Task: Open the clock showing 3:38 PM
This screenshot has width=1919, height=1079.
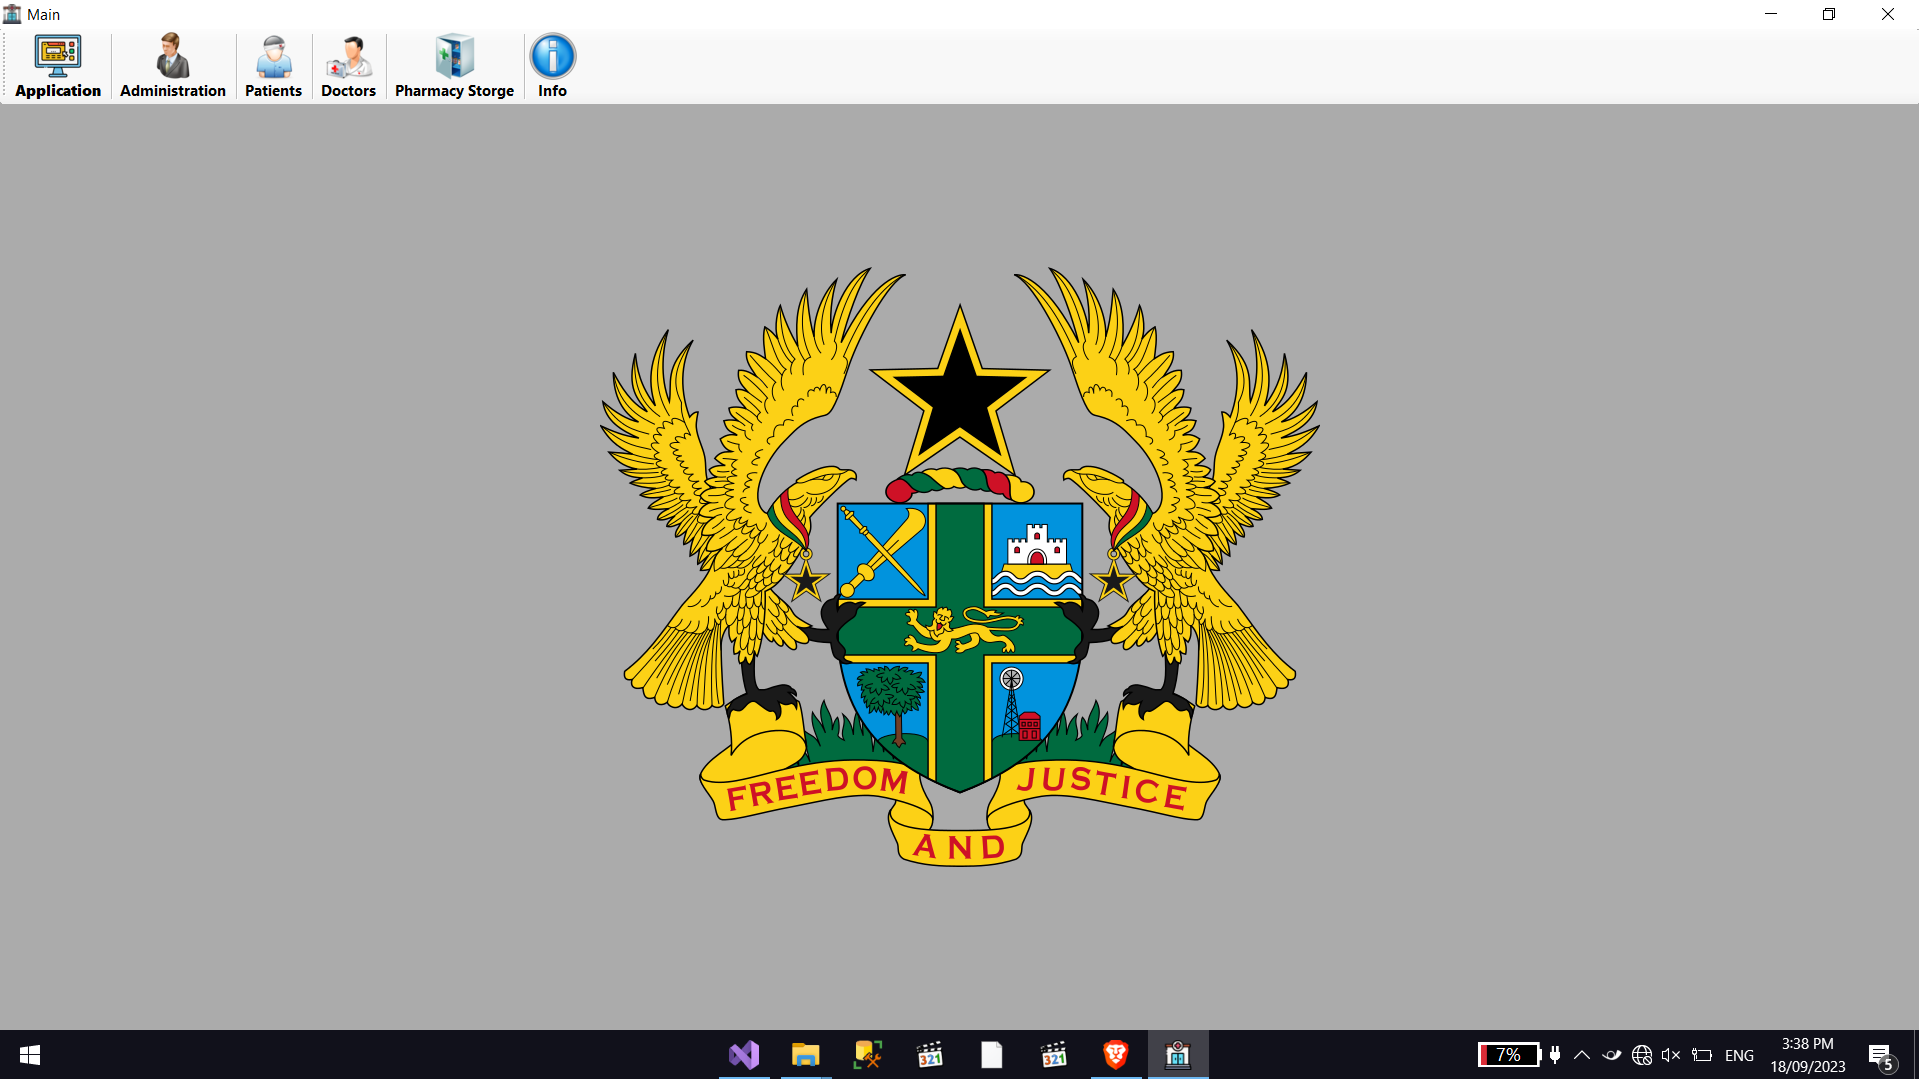Action: tap(1808, 1055)
